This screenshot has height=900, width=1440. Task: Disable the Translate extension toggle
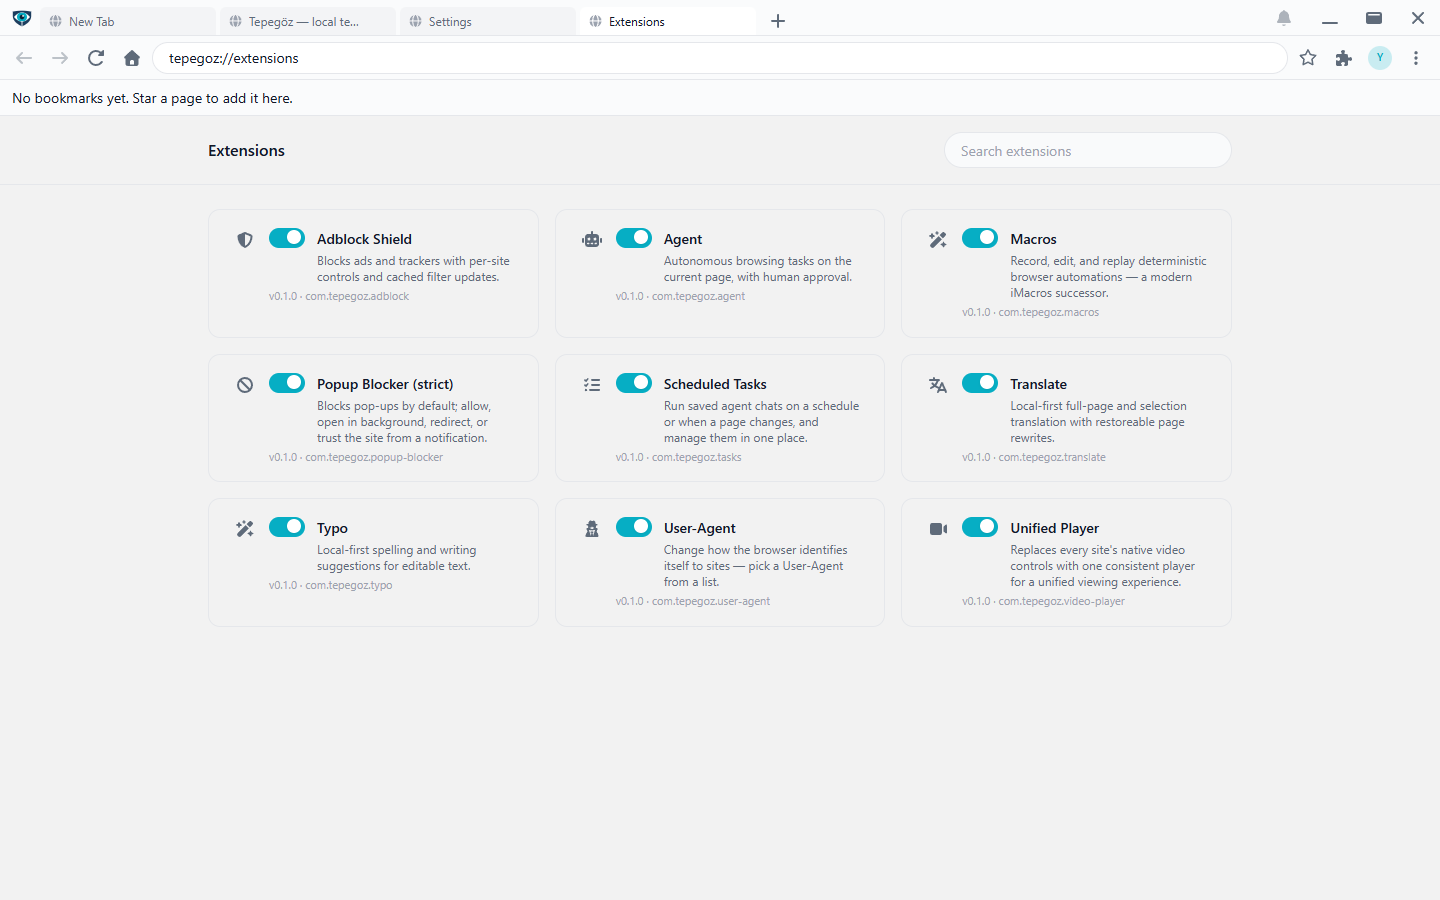tap(980, 383)
